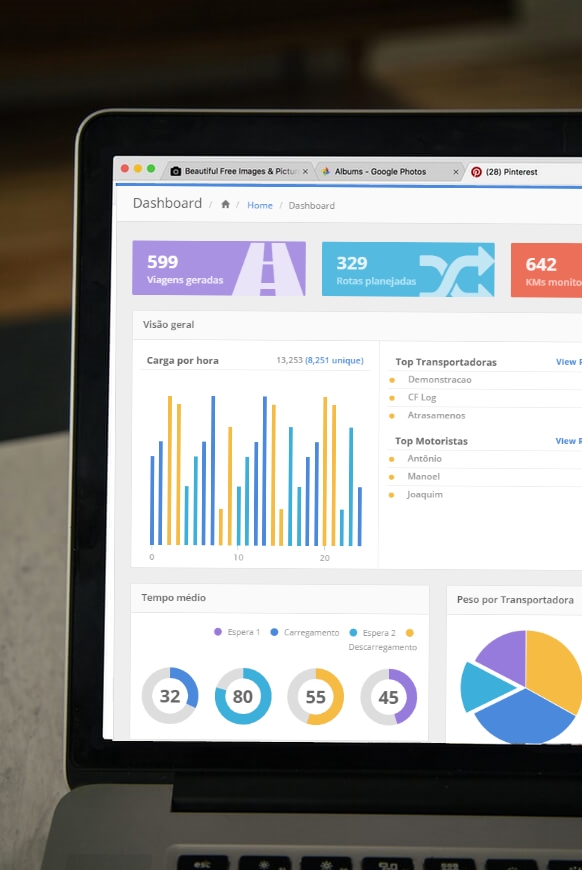Click the home icon in breadcrumb
The height and width of the screenshot is (870, 582).
(x=225, y=204)
